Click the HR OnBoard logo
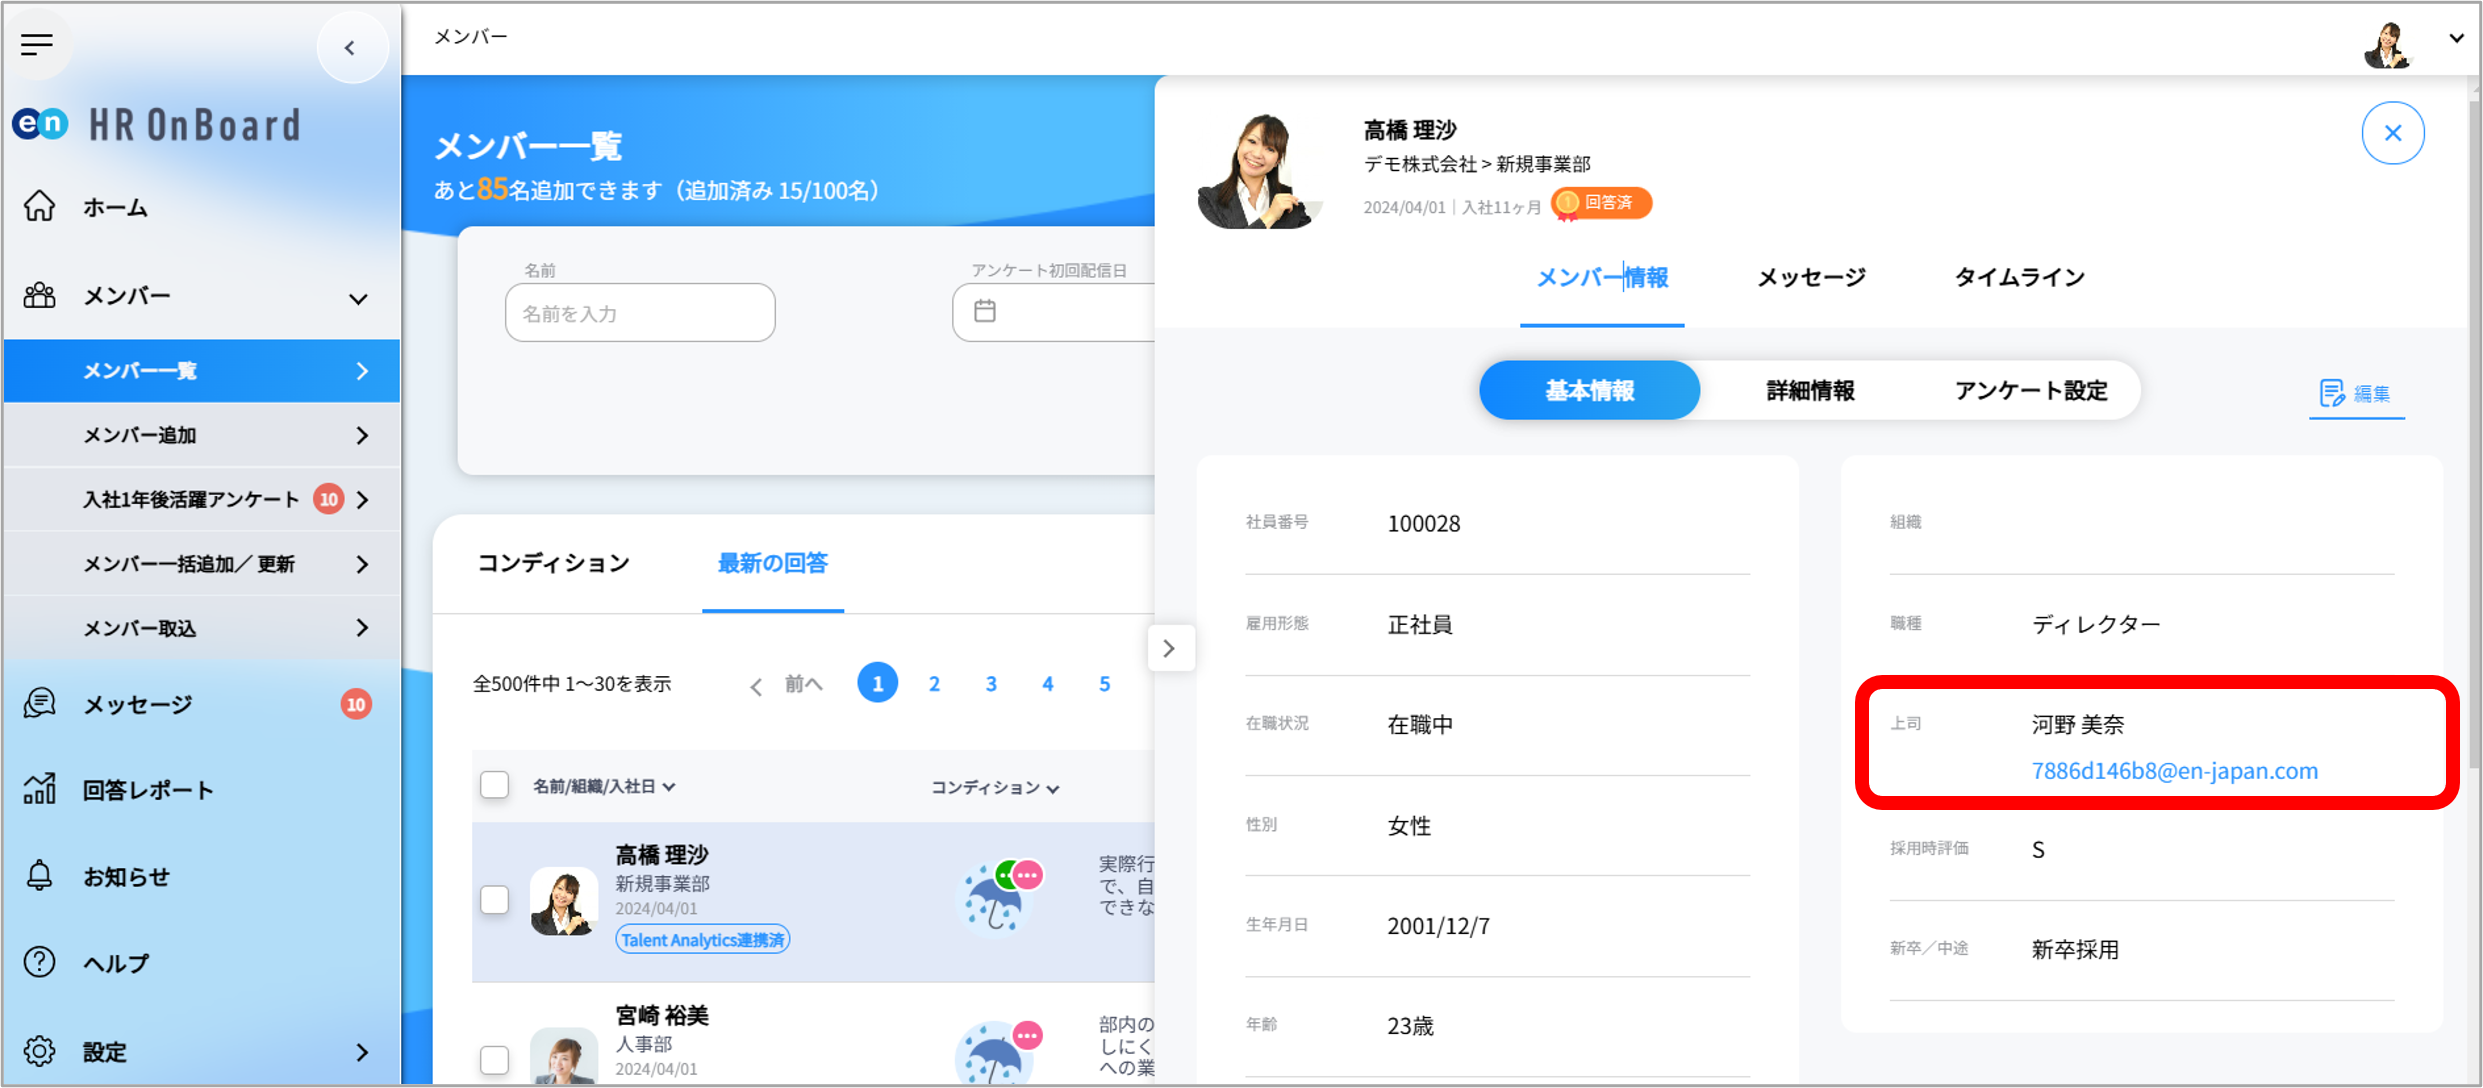Image resolution: width=2483 pixels, height=1088 pixels. click(x=157, y=125)
